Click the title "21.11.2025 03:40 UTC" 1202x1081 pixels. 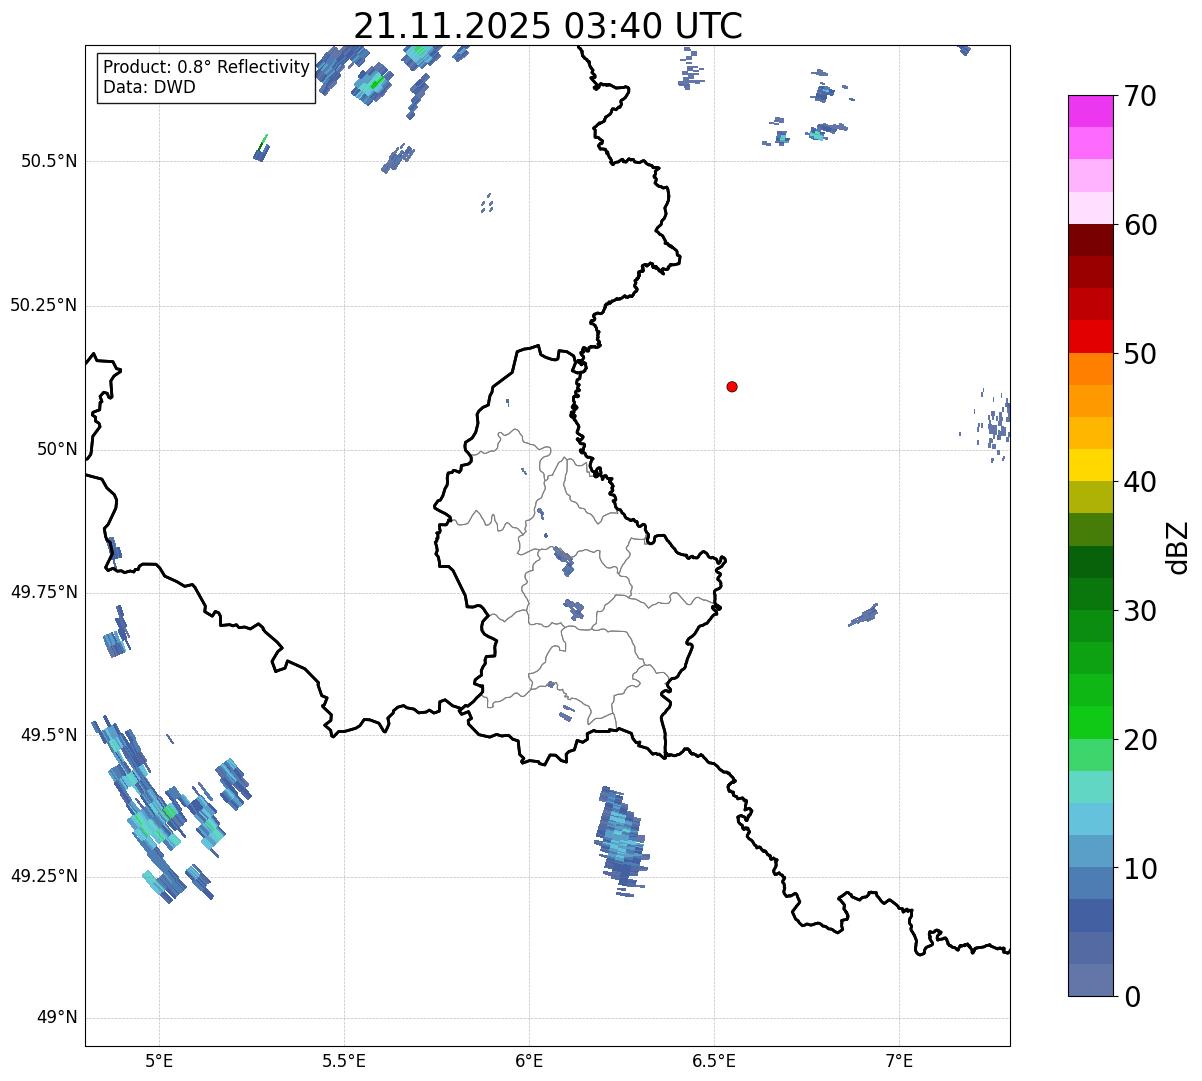[548, 26]
